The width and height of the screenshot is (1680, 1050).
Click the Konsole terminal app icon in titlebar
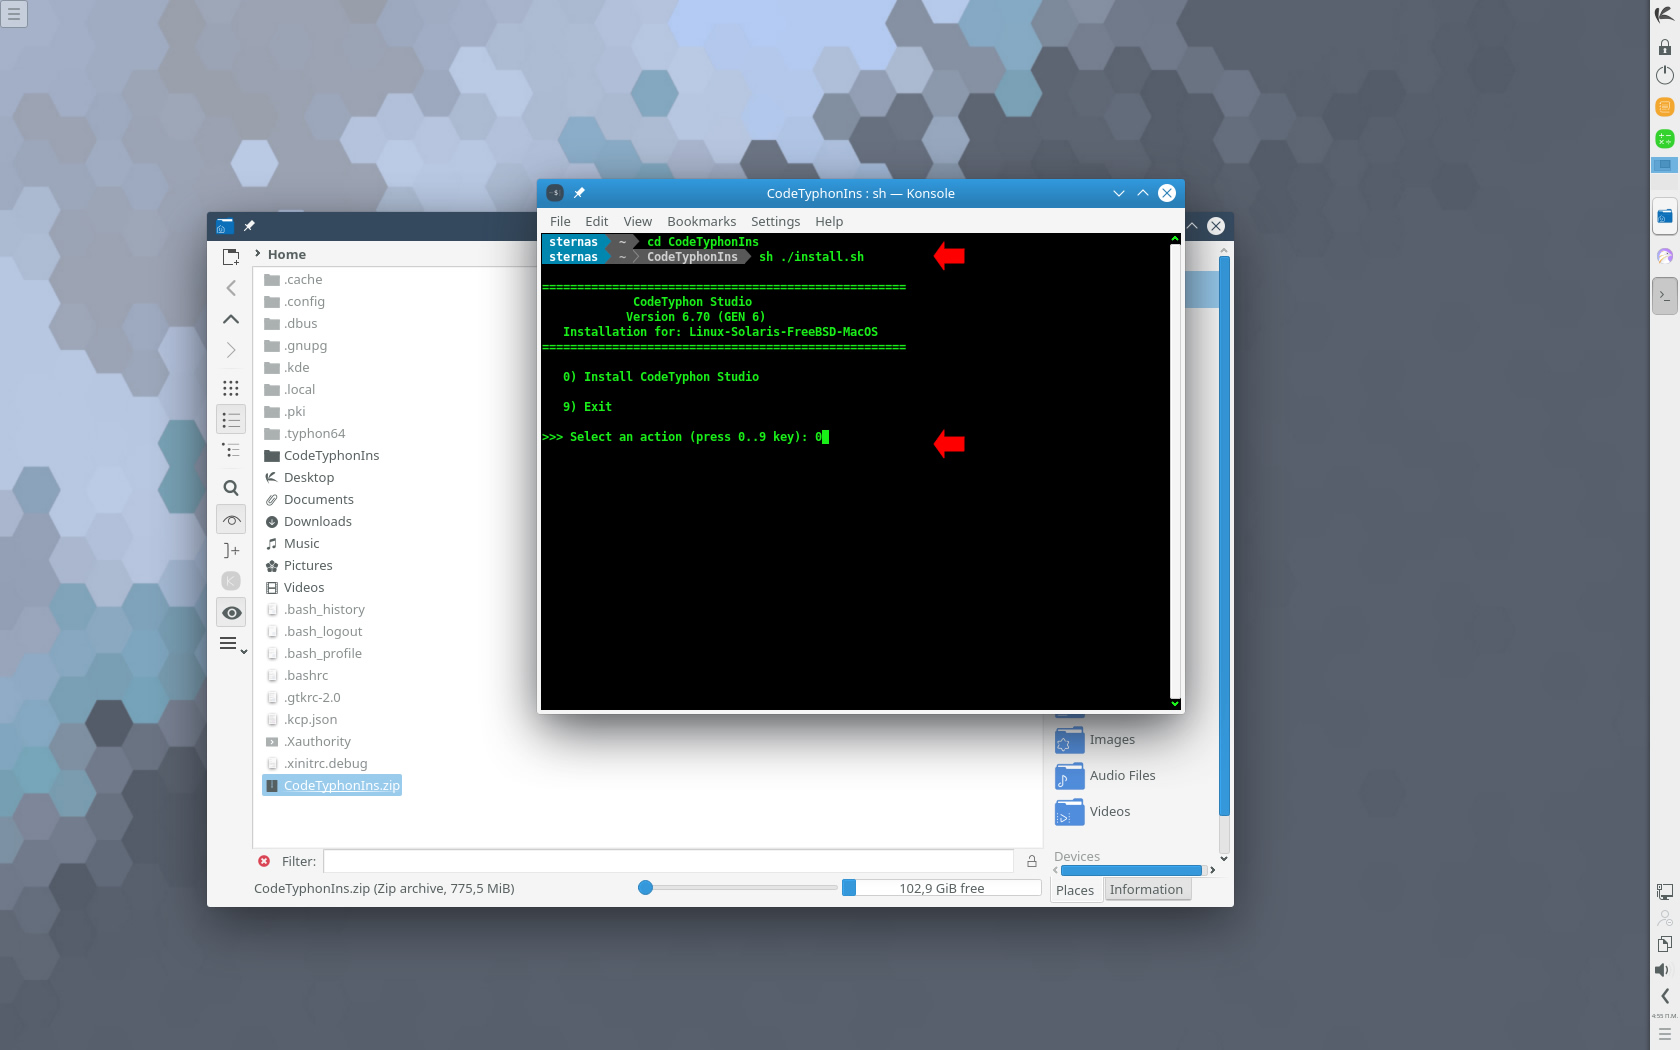tap(555, 193)
